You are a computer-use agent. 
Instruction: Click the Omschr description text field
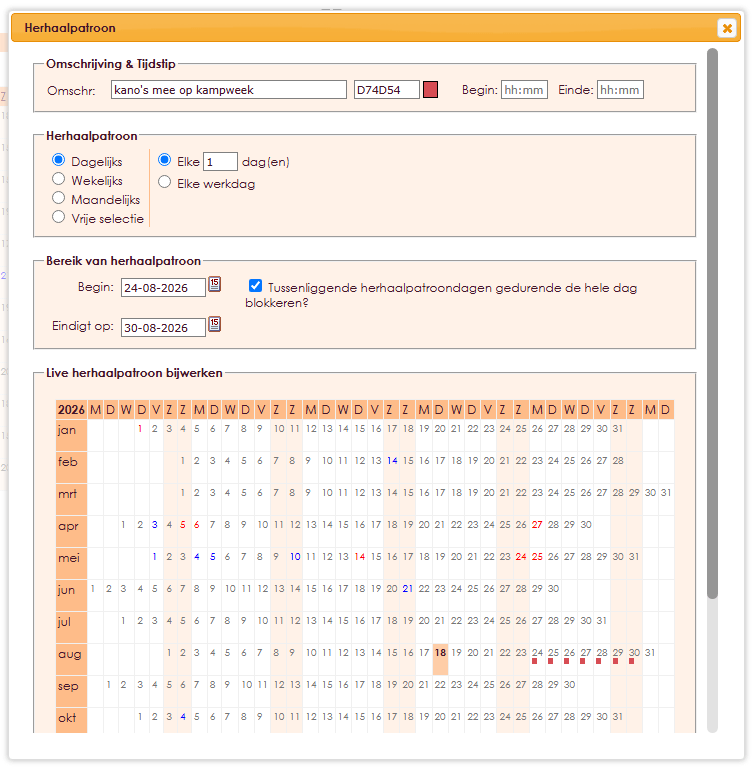click(229, 90)
